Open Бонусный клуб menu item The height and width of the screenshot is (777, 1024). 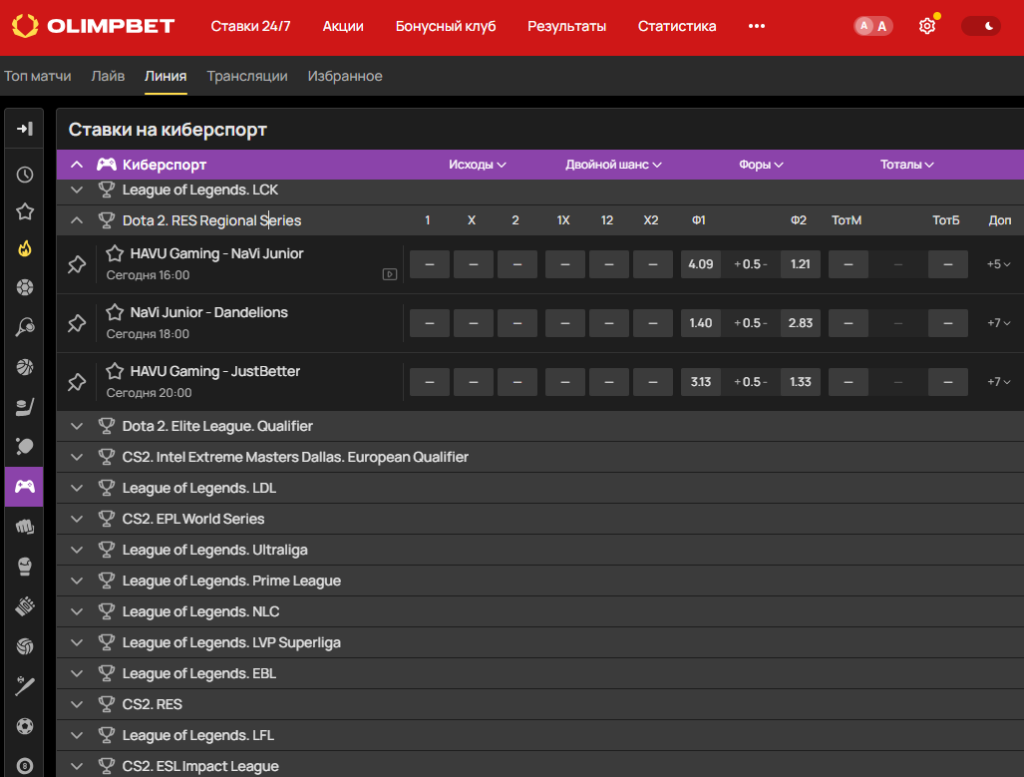click(445, 26)
